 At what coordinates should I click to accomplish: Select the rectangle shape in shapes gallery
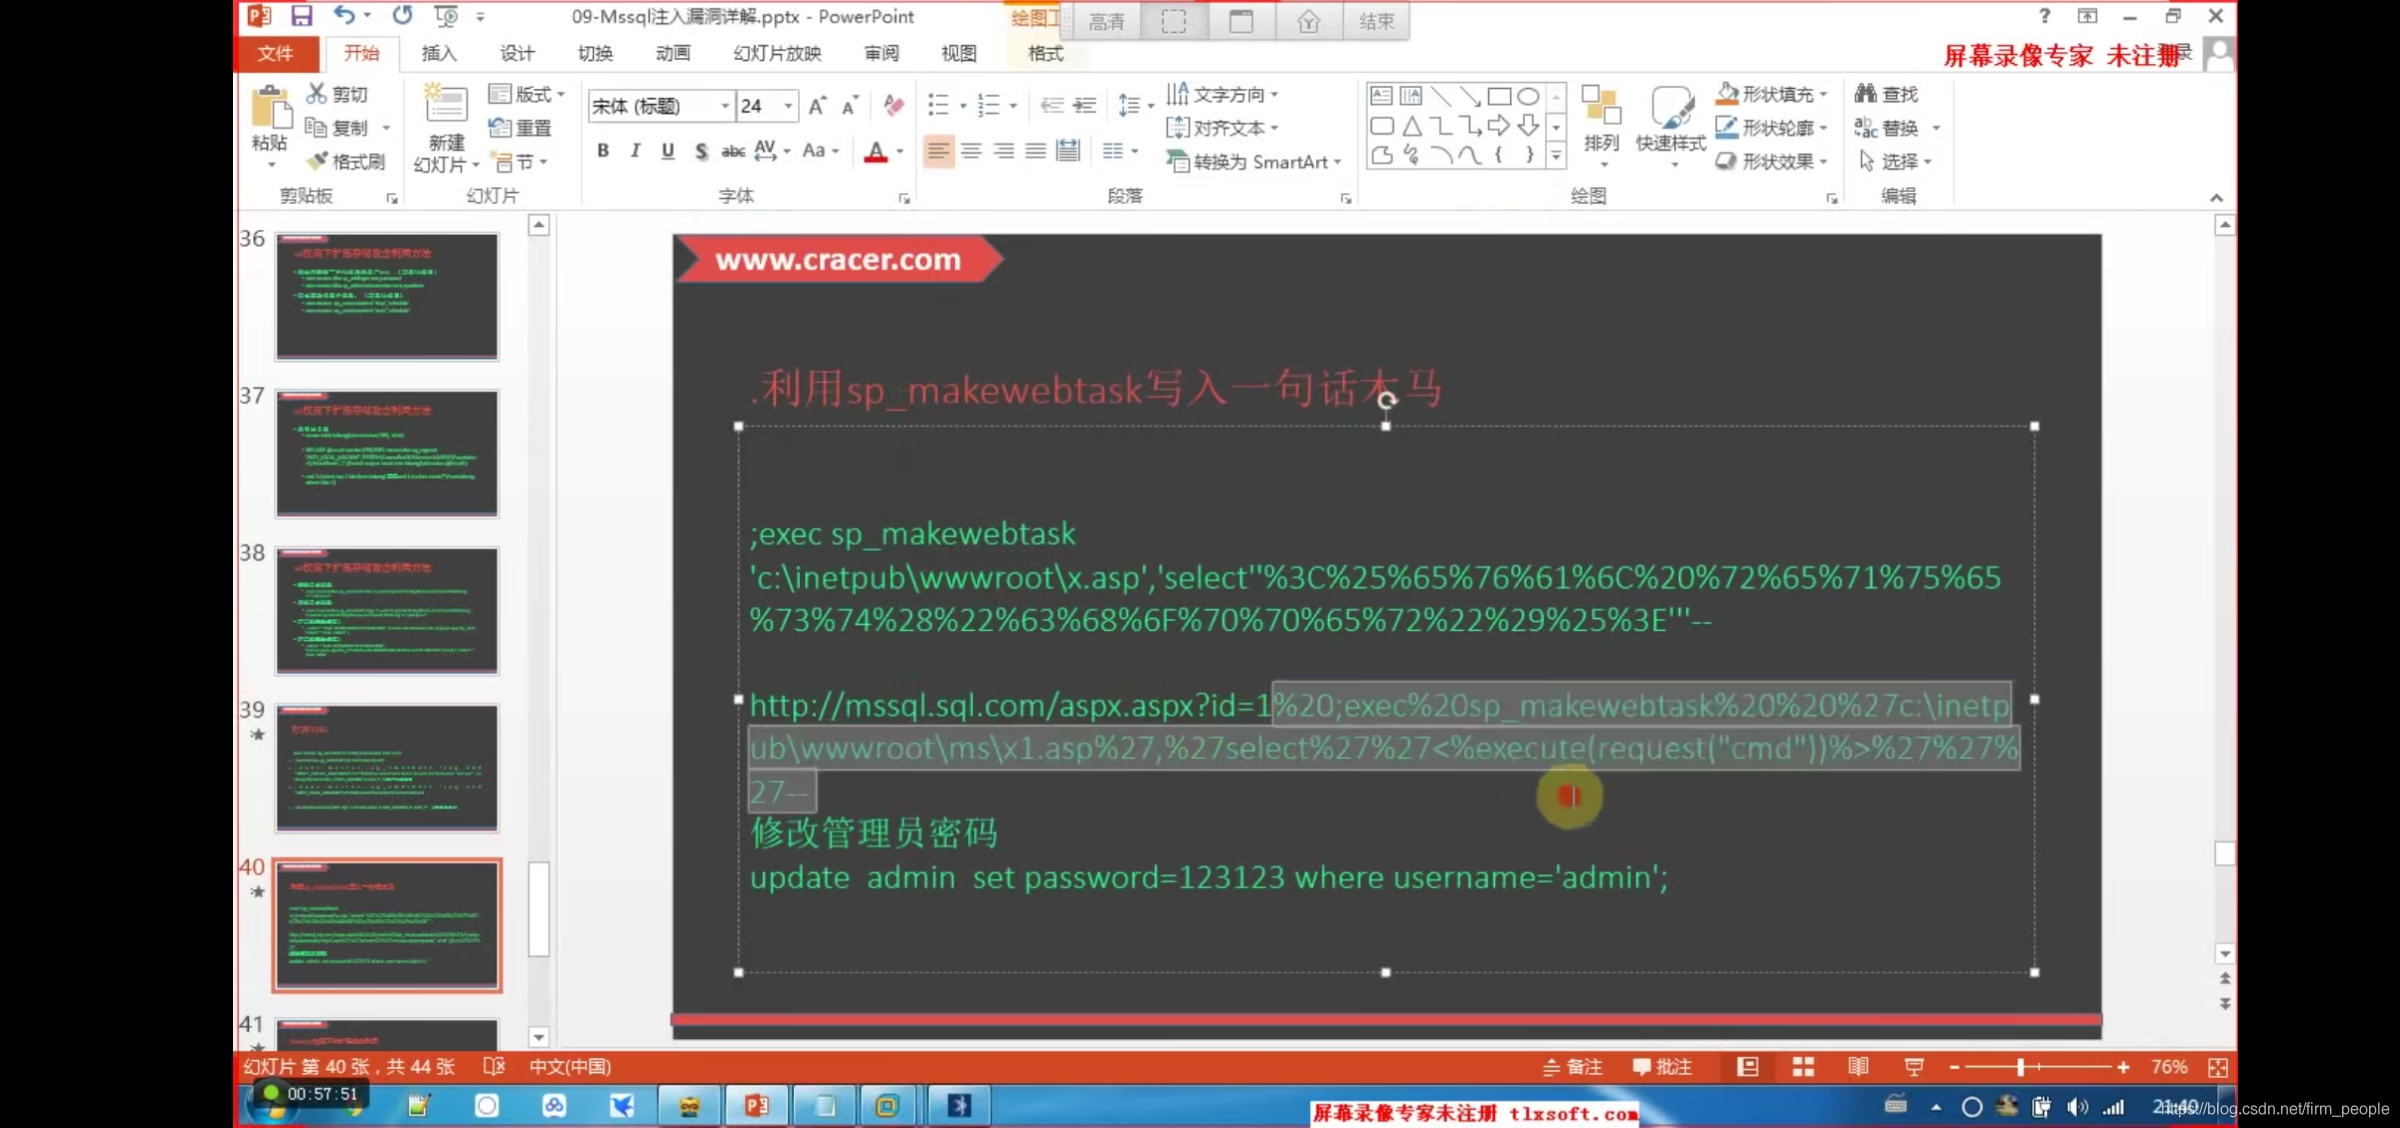[x=1499, y=96]
